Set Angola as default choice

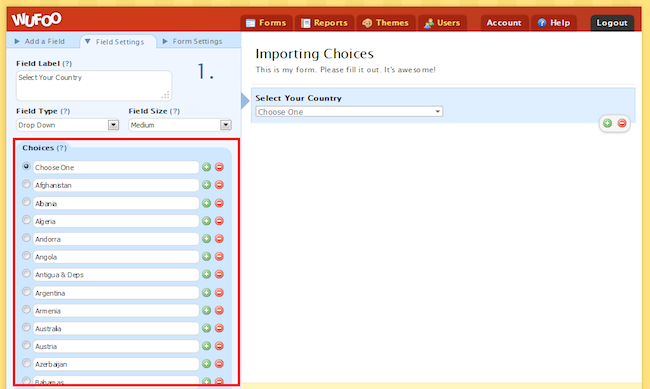pyautogui.click(x=27, y=255)
